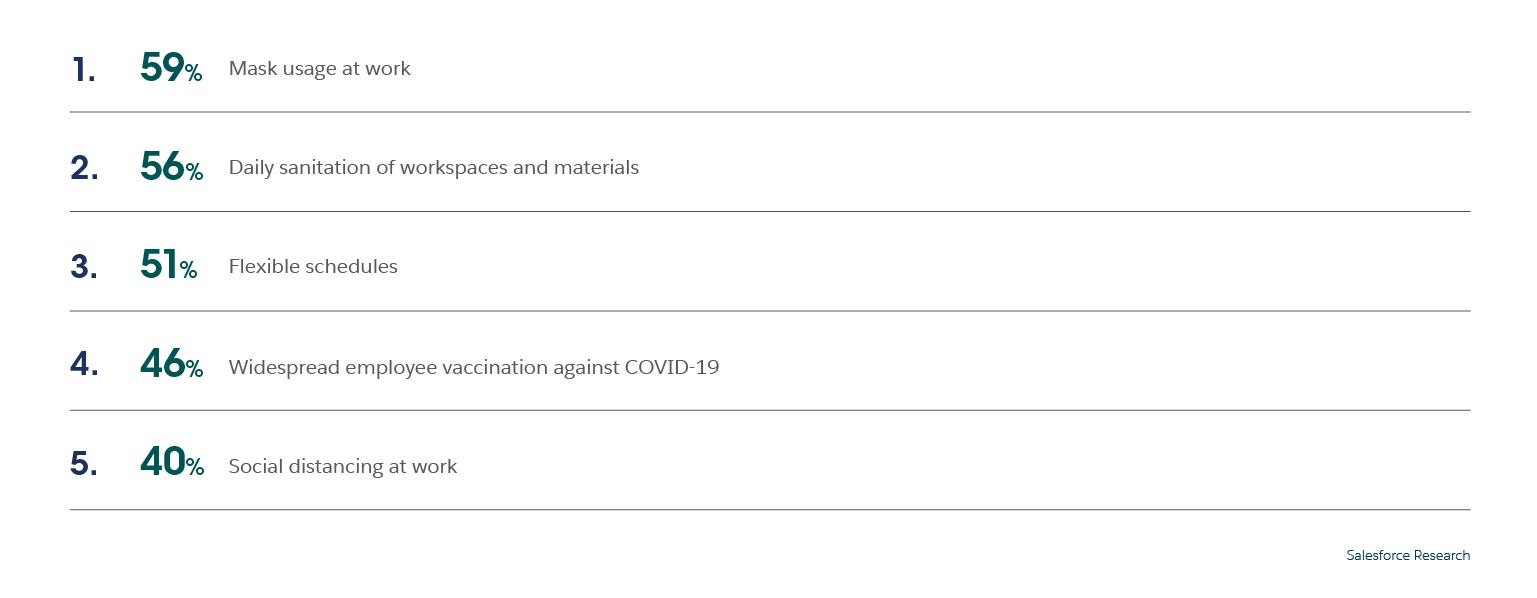1537x598 pixels.
Task: Select the 'Flexible schedules' text
Action: click(x=313, y=267)
